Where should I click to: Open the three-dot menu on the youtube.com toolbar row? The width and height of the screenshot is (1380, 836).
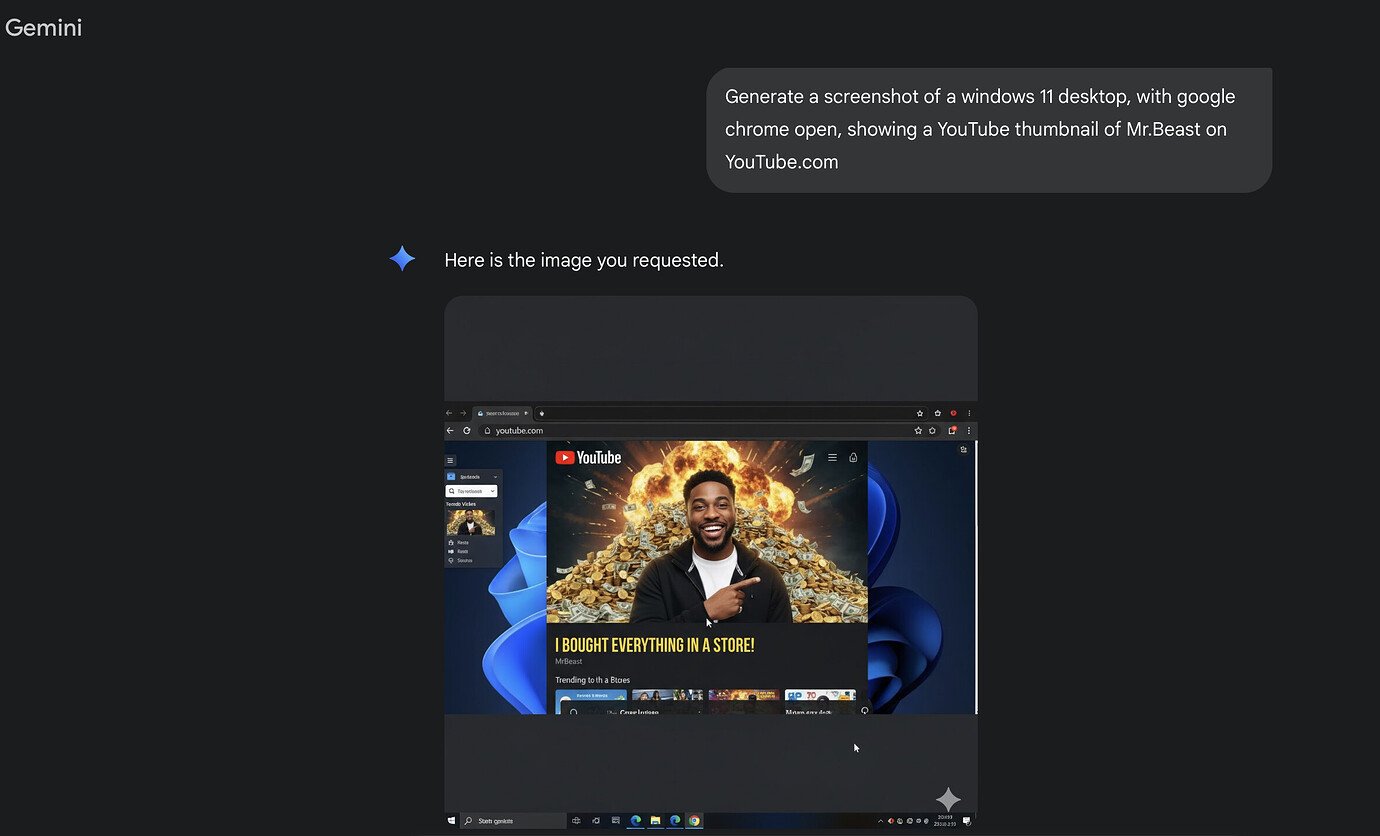(x=969, y=431)
